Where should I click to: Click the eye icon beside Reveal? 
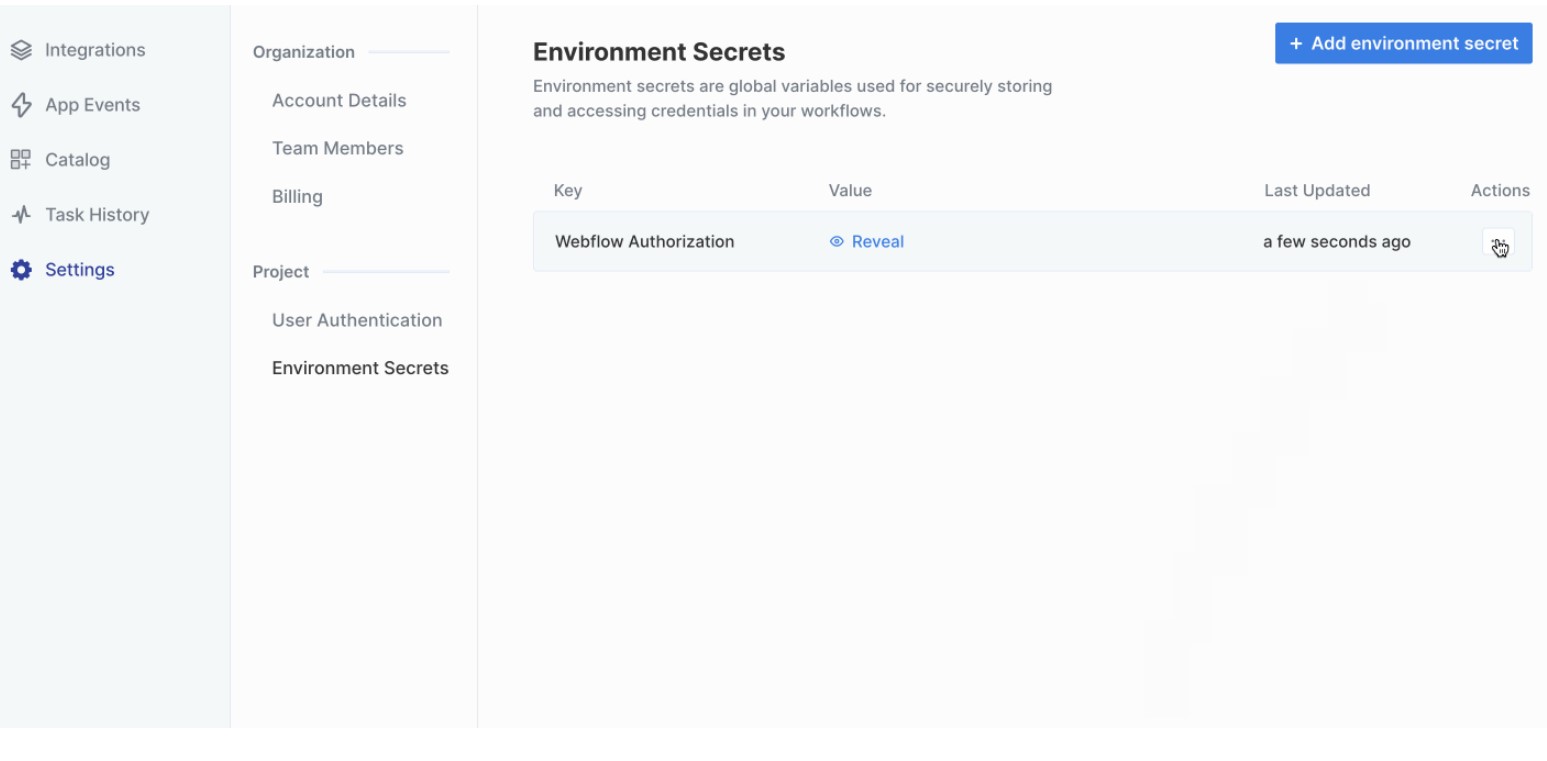tap(837, 242)
